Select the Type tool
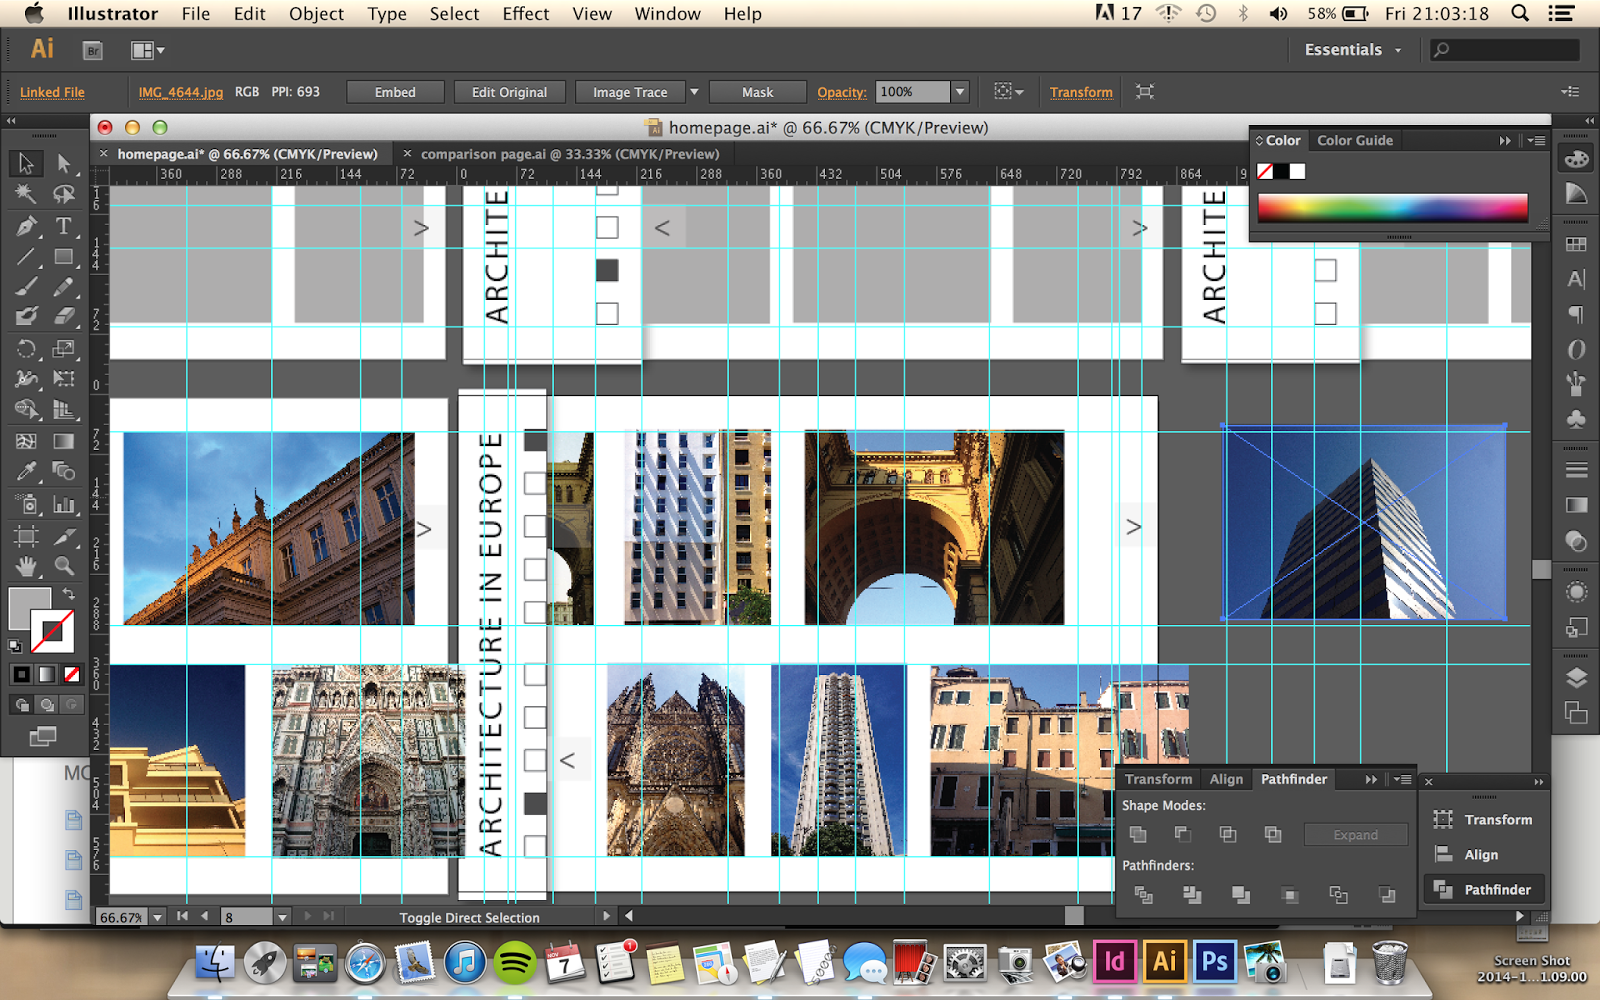The height and width of the screenshot is (1000, 1600). (64, 226)
